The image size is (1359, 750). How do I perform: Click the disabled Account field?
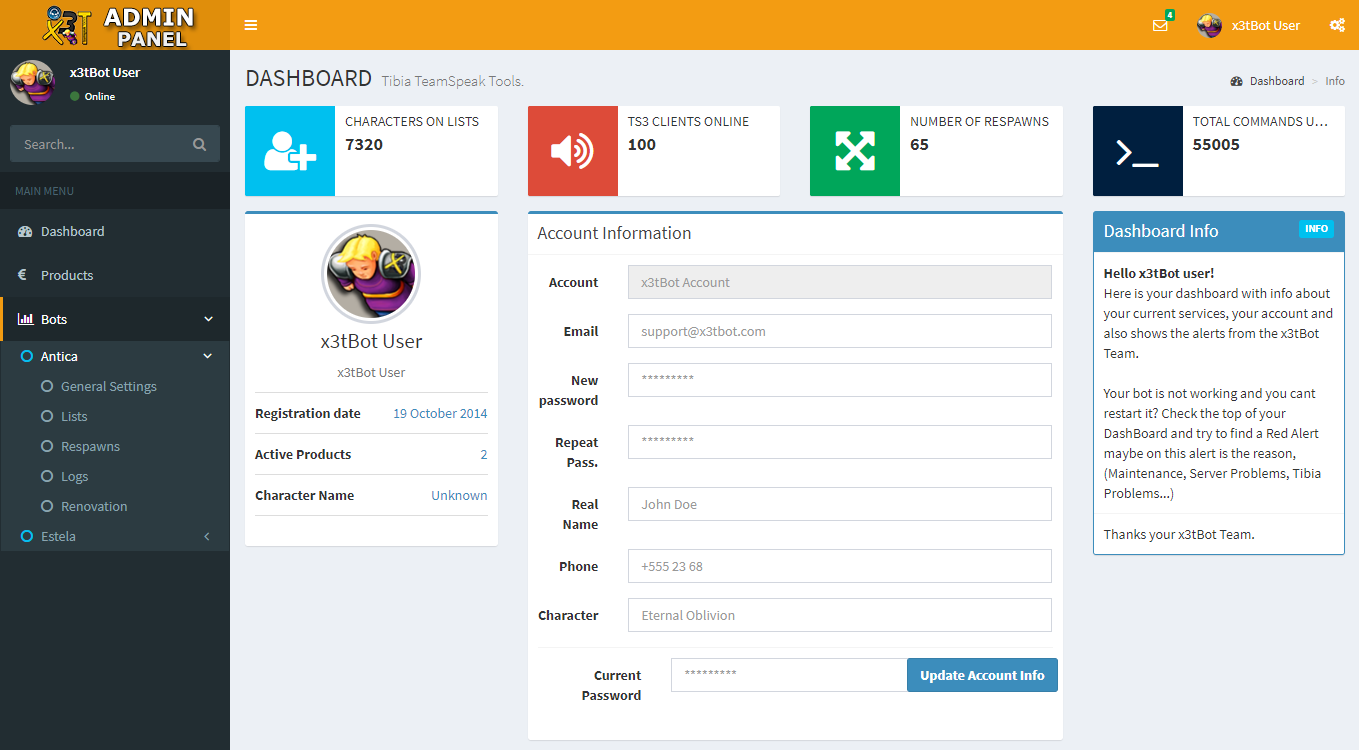tap(840, 282)
